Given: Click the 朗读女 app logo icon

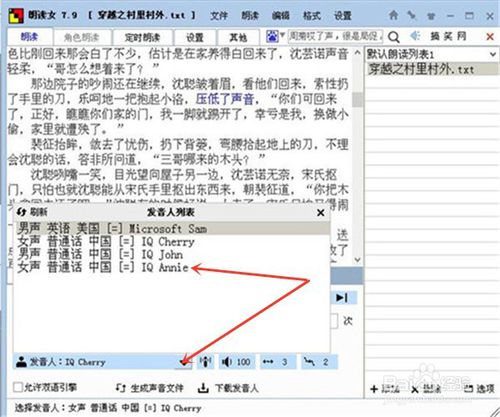Looking at the screenshot, I should coord(16,15).
